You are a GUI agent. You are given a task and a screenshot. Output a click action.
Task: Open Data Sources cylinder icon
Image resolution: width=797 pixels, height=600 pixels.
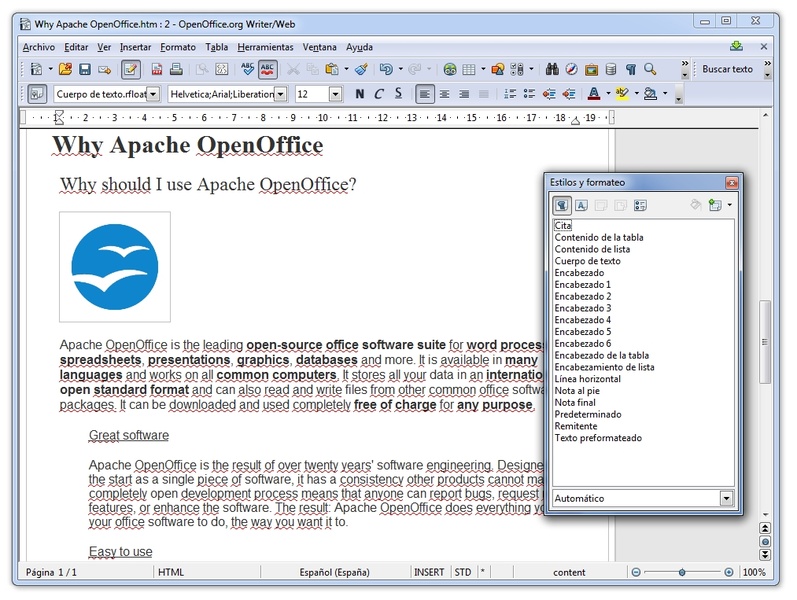pyautogui.click(x=611, y=69)
